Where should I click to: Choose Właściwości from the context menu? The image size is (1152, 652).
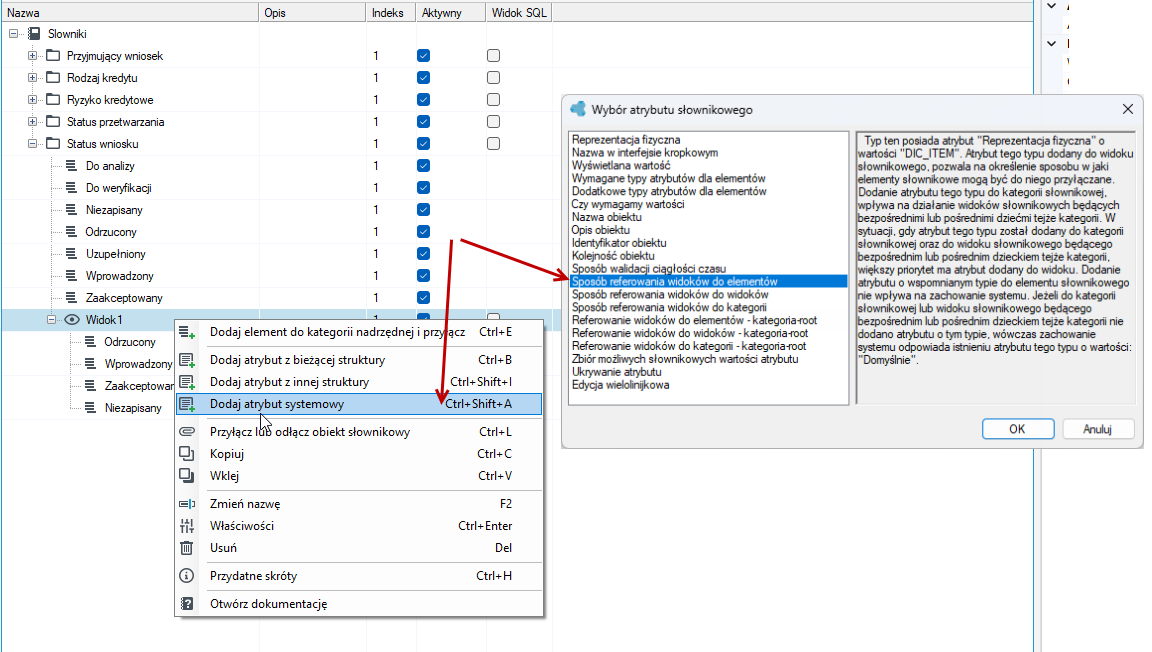[359, 526]
